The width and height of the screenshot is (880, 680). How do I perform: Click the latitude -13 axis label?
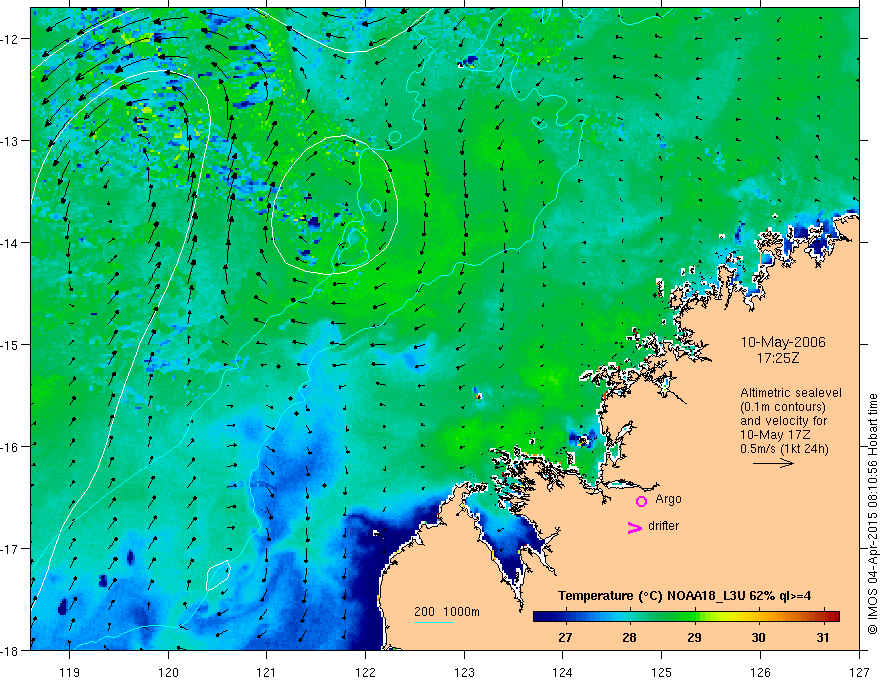[10, 141]
